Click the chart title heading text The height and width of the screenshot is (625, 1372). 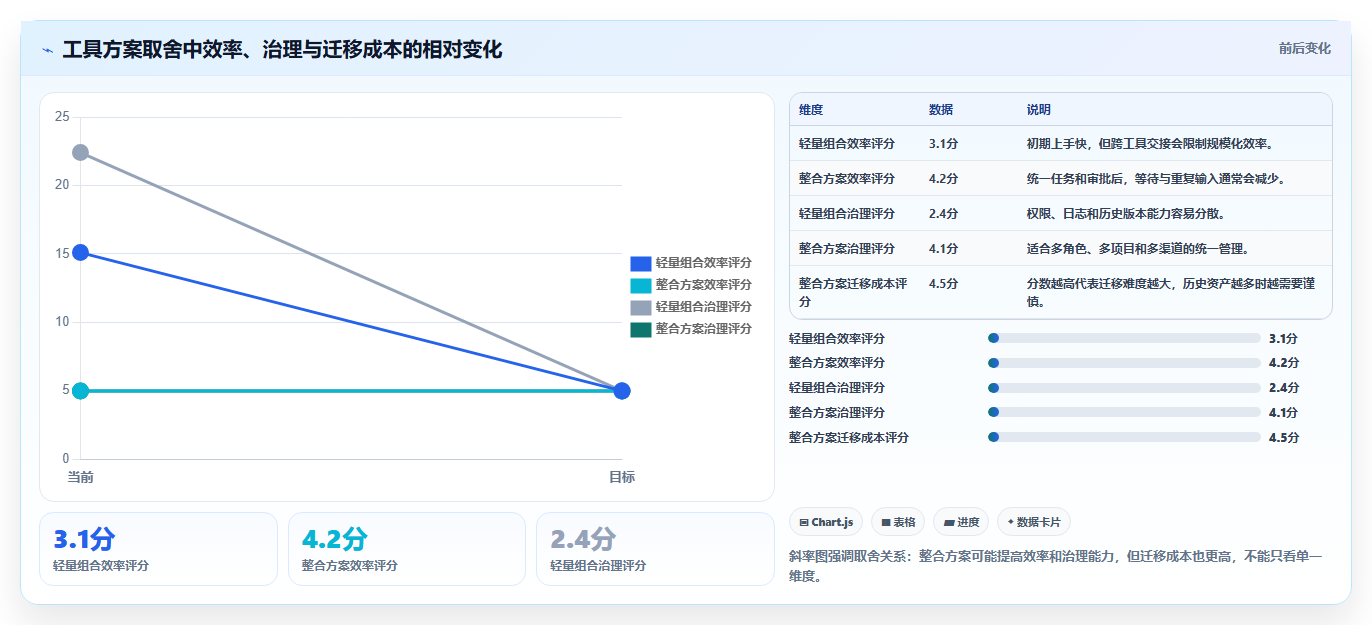[x=282, y=49]
